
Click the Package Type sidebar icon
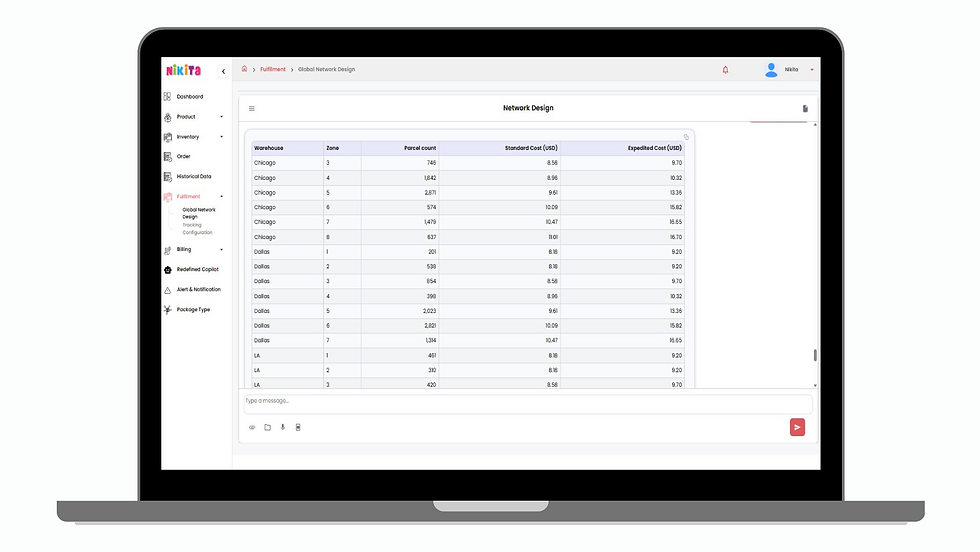[168, 309]
